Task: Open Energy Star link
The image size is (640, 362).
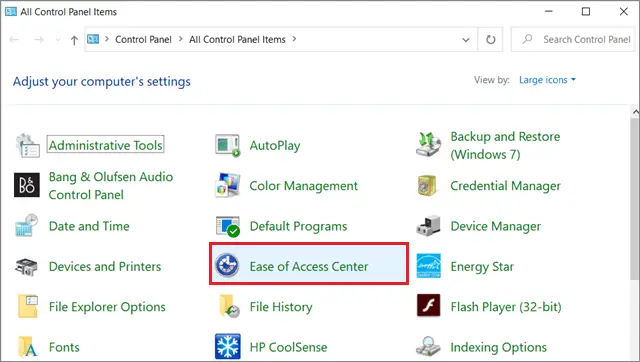Action: pos(482,267)
